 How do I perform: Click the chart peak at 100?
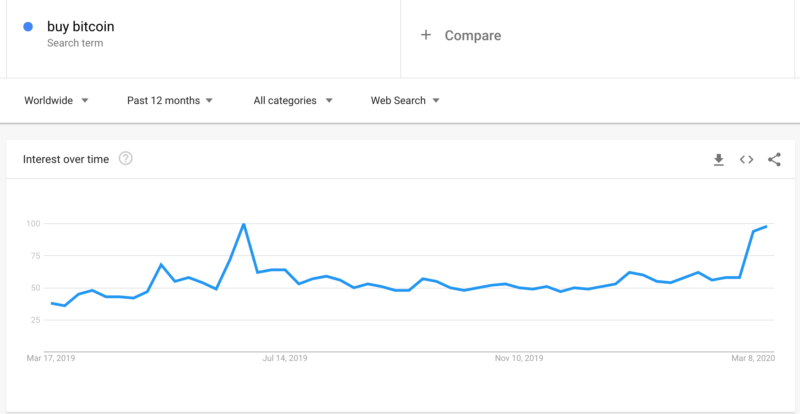(244, 224)
